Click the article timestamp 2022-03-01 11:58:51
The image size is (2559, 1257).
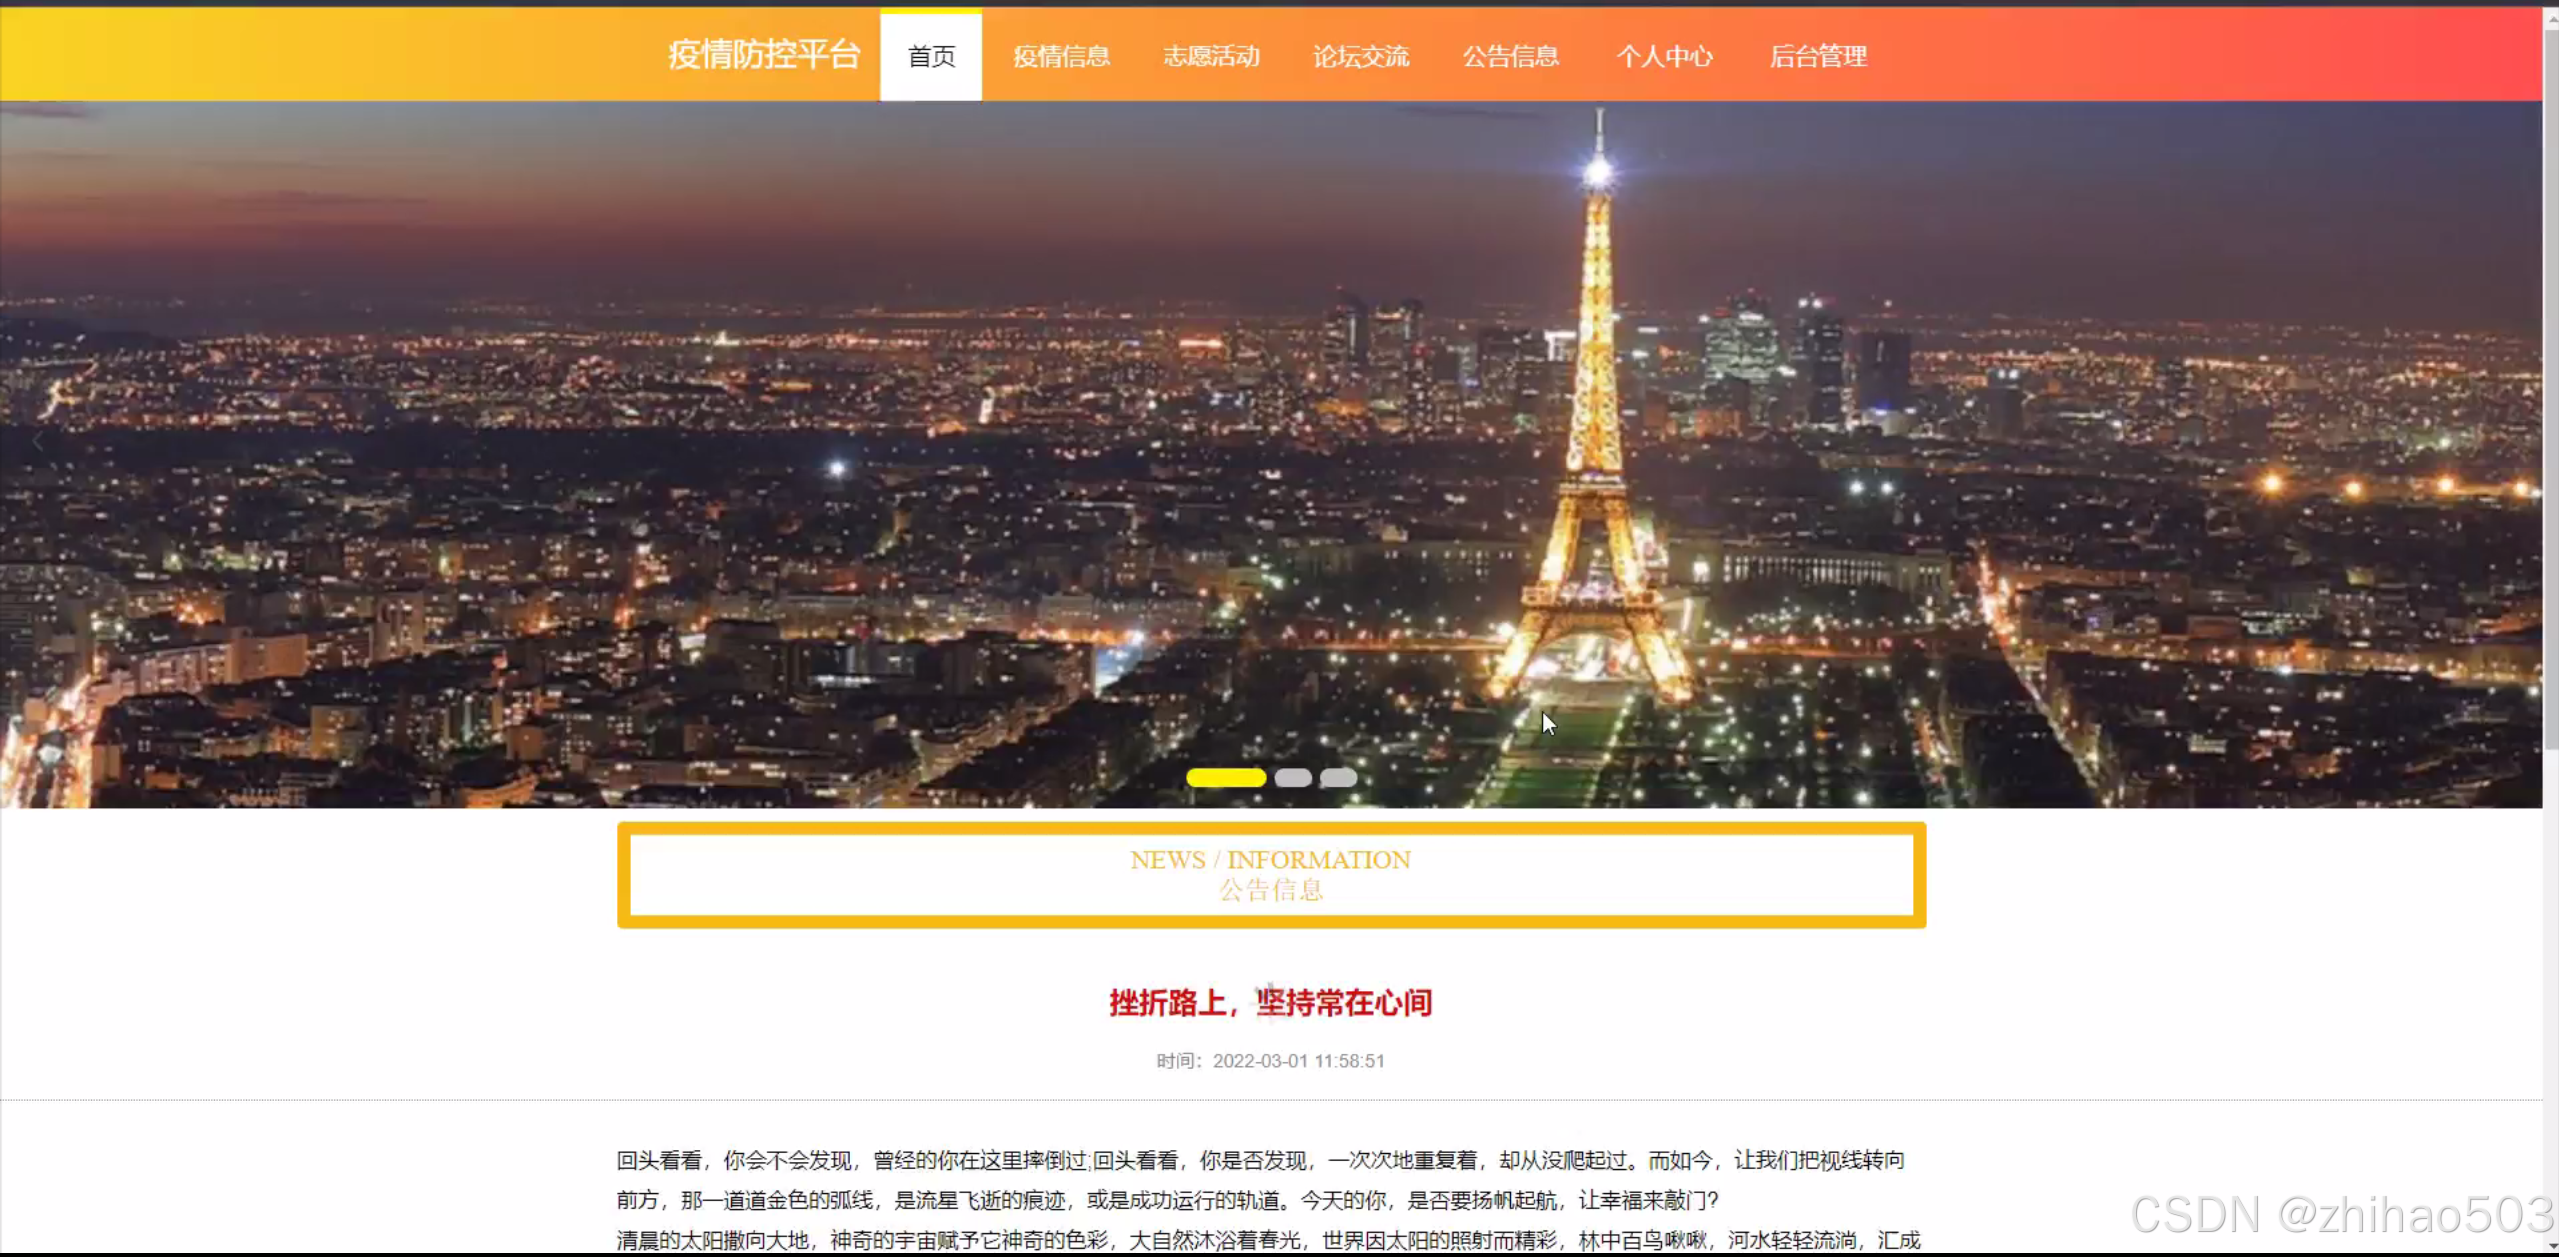click(1298, 1061)
